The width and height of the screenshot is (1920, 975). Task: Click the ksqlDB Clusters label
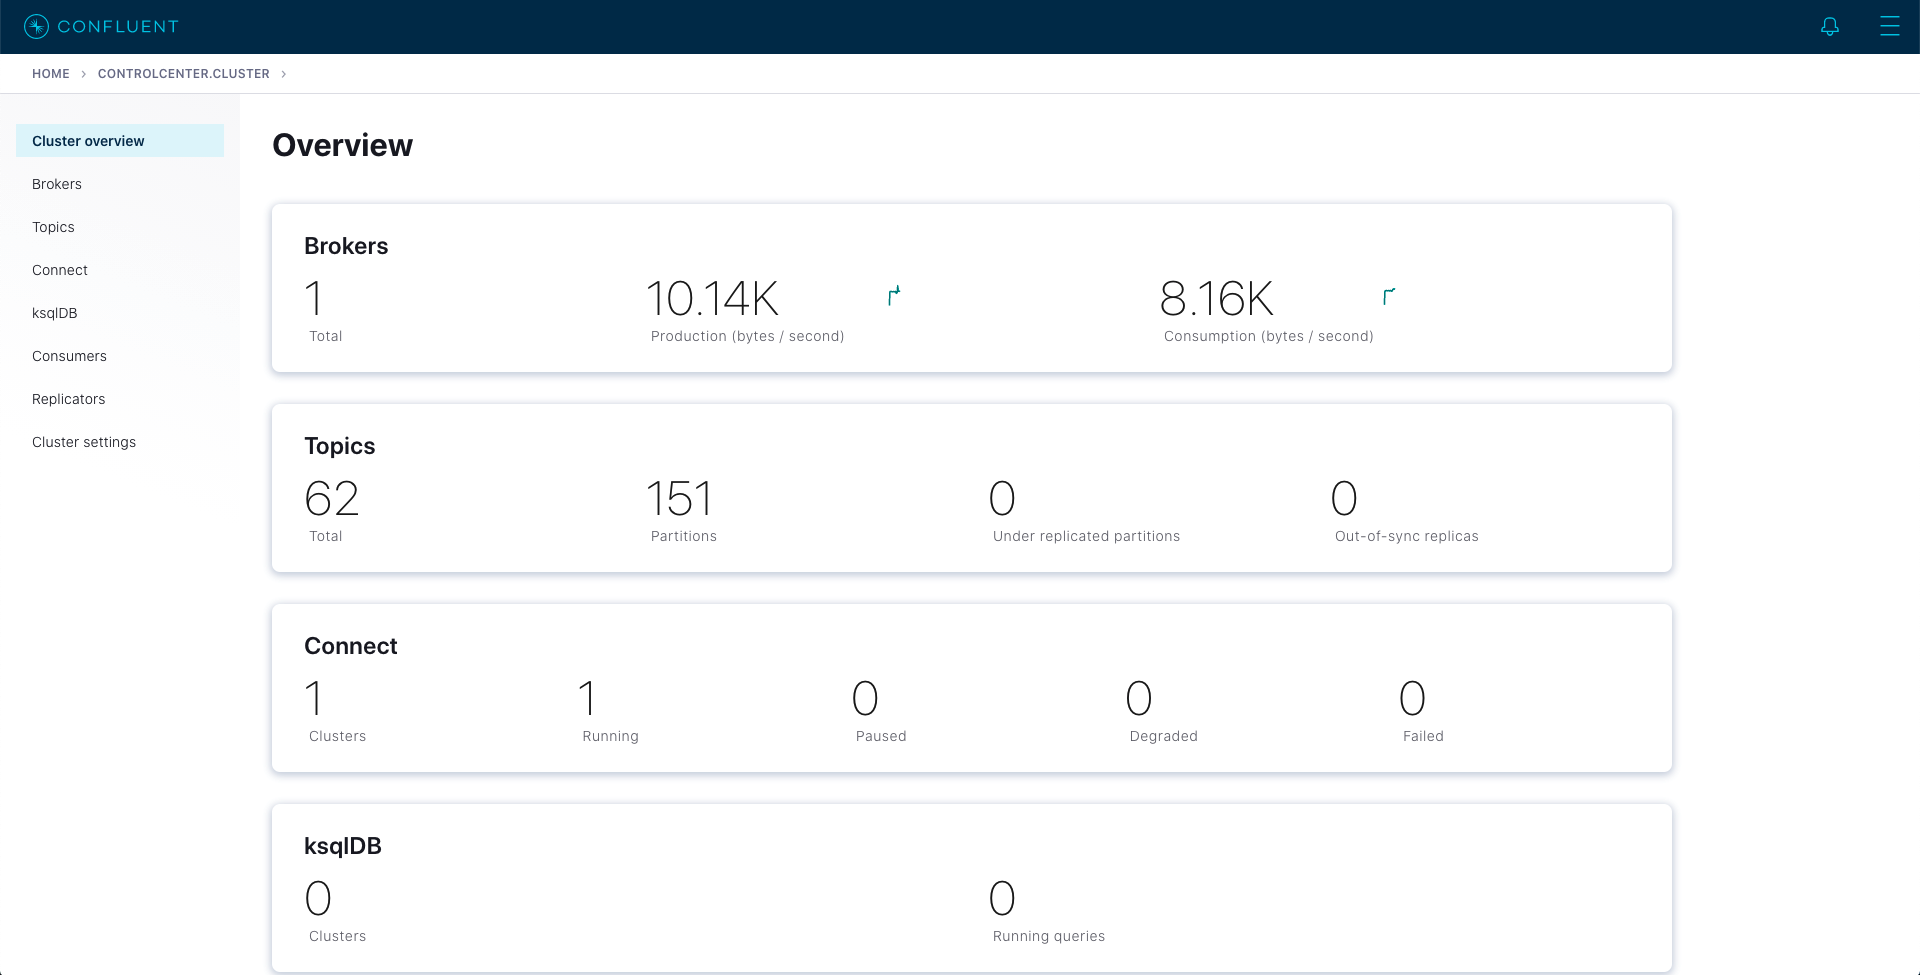pyautogui.click(x=337, y=936)
